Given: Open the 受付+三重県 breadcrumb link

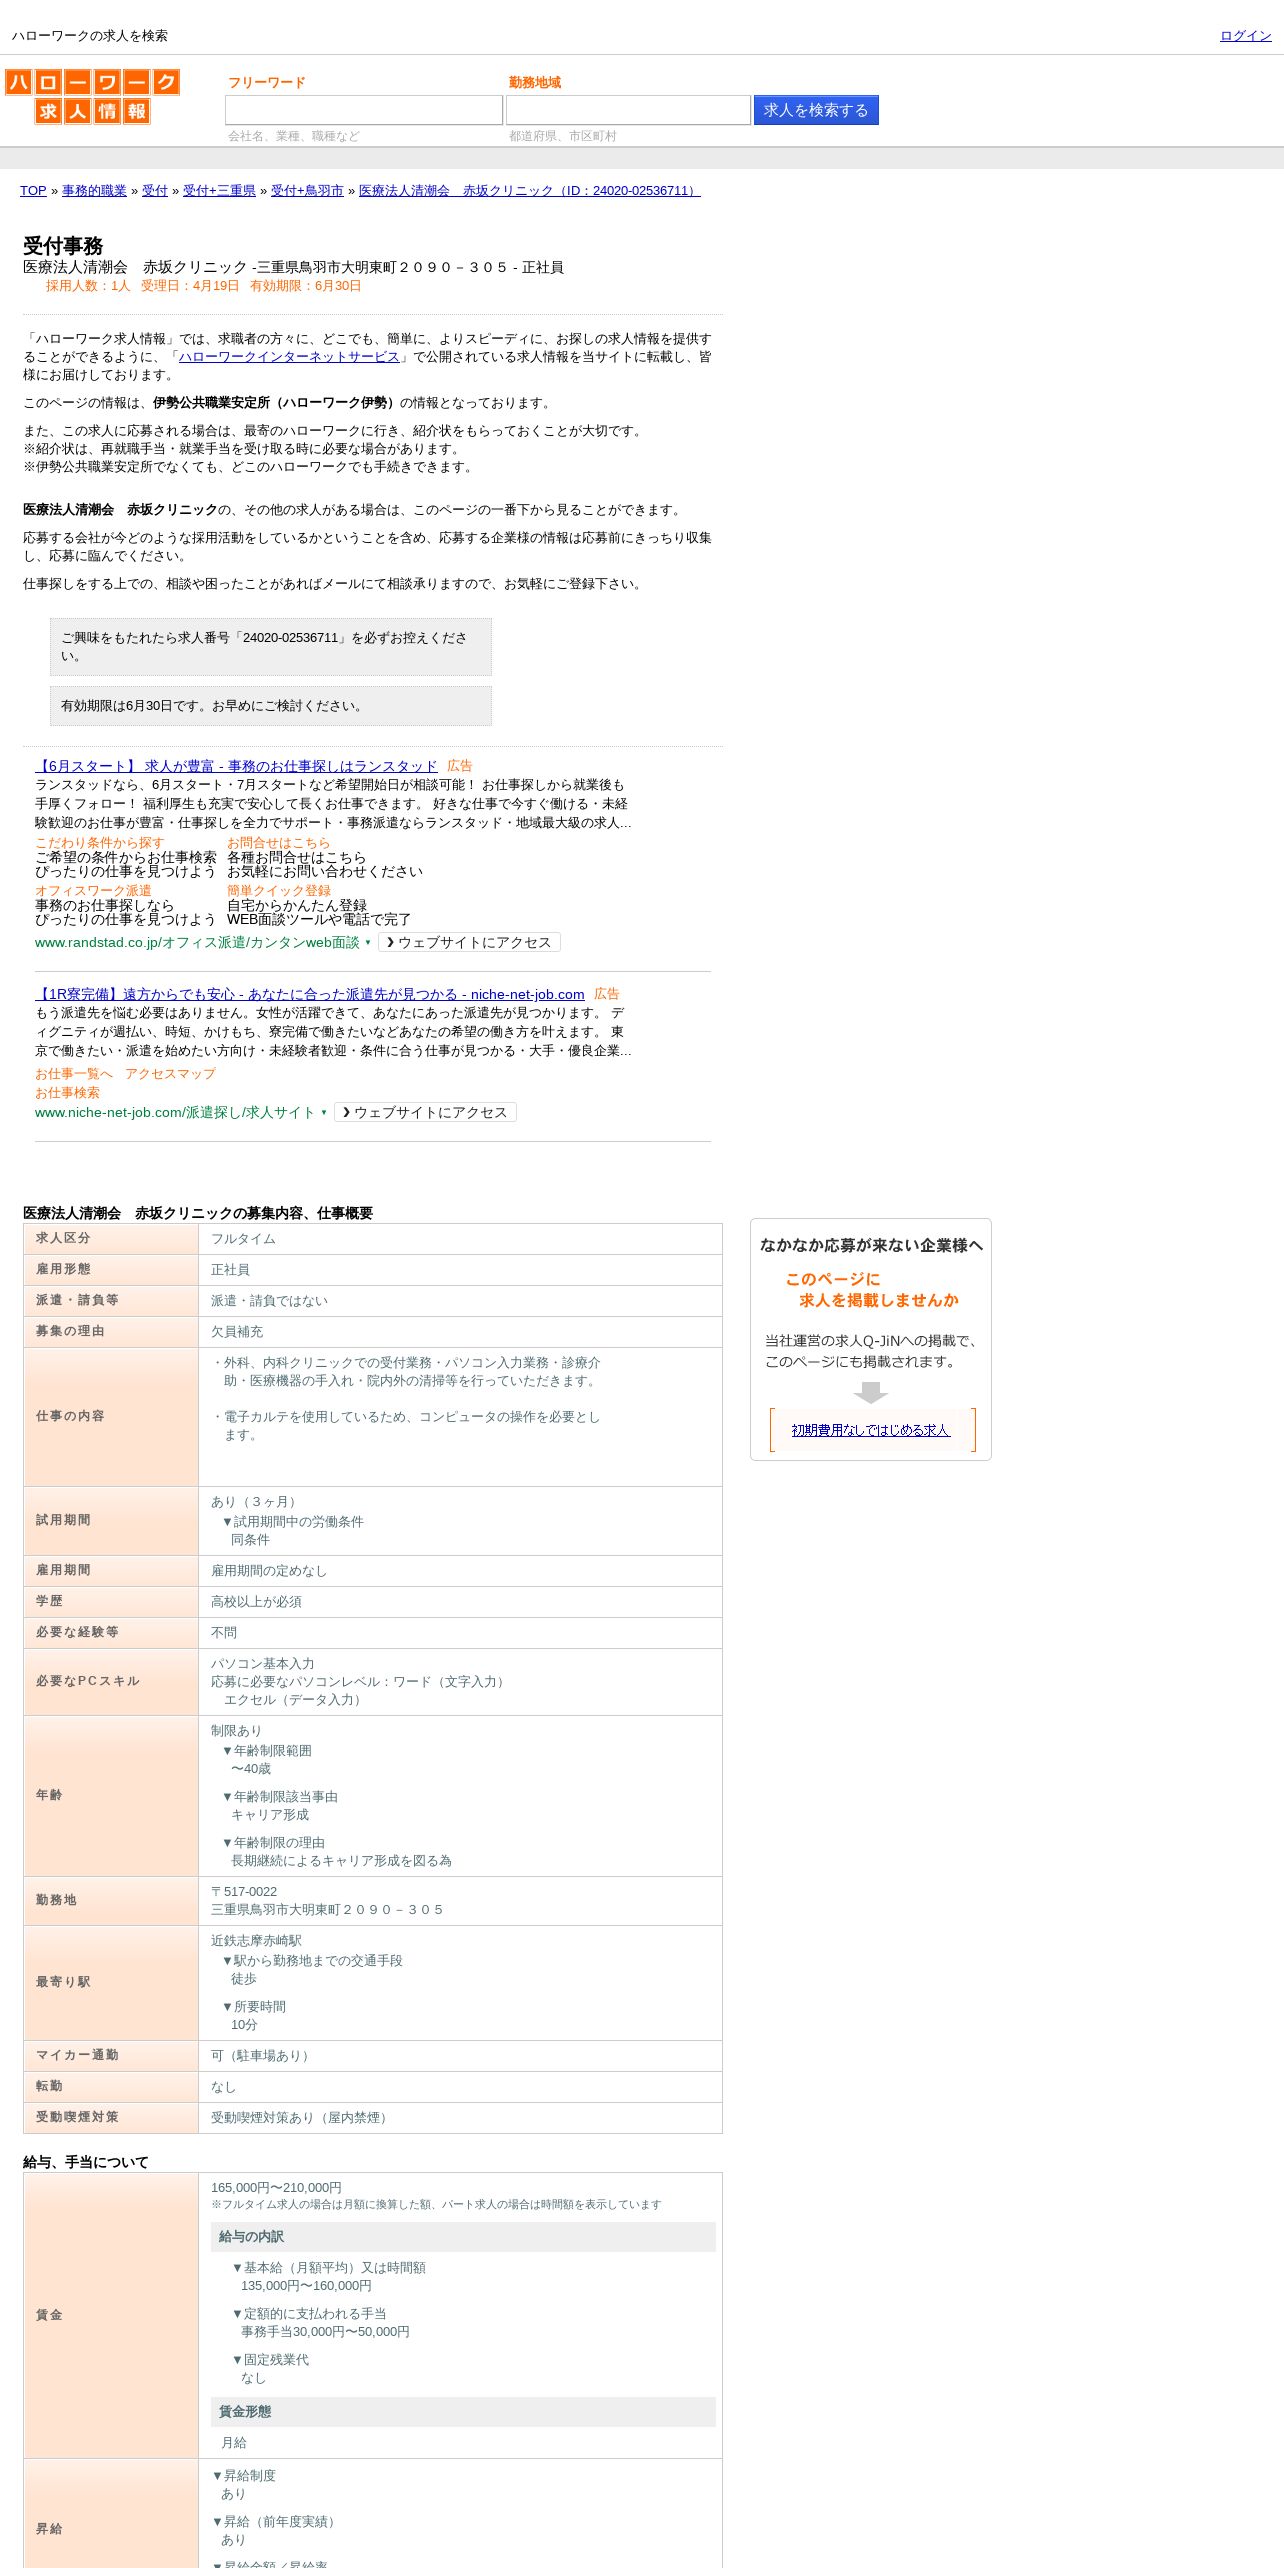Looking at the screenshot, I should click(219, 191).
